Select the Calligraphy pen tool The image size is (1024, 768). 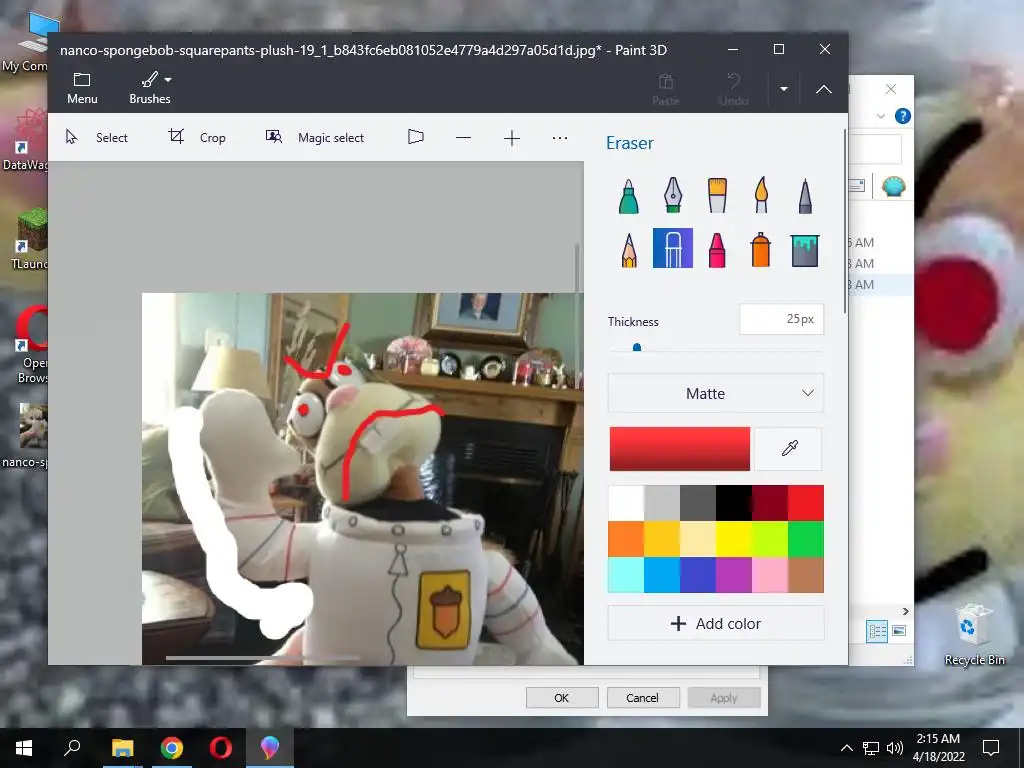tap(673, 196)
